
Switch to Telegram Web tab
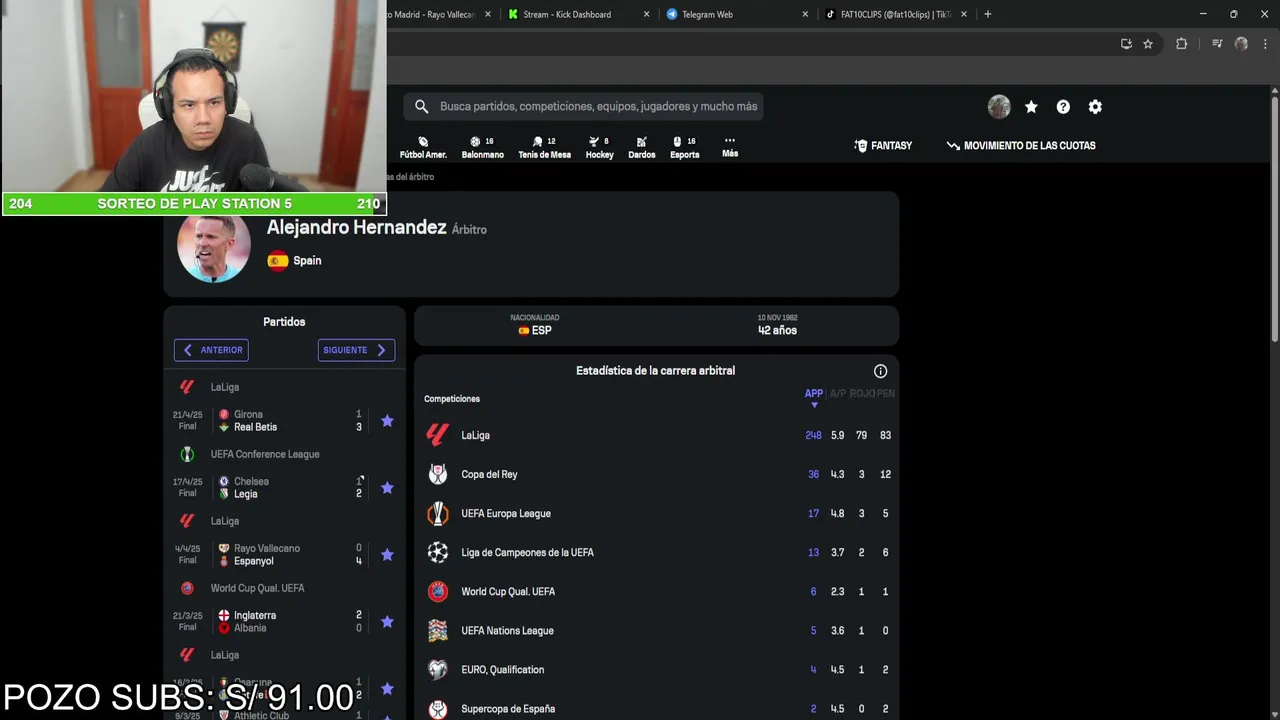click(707, 14)
